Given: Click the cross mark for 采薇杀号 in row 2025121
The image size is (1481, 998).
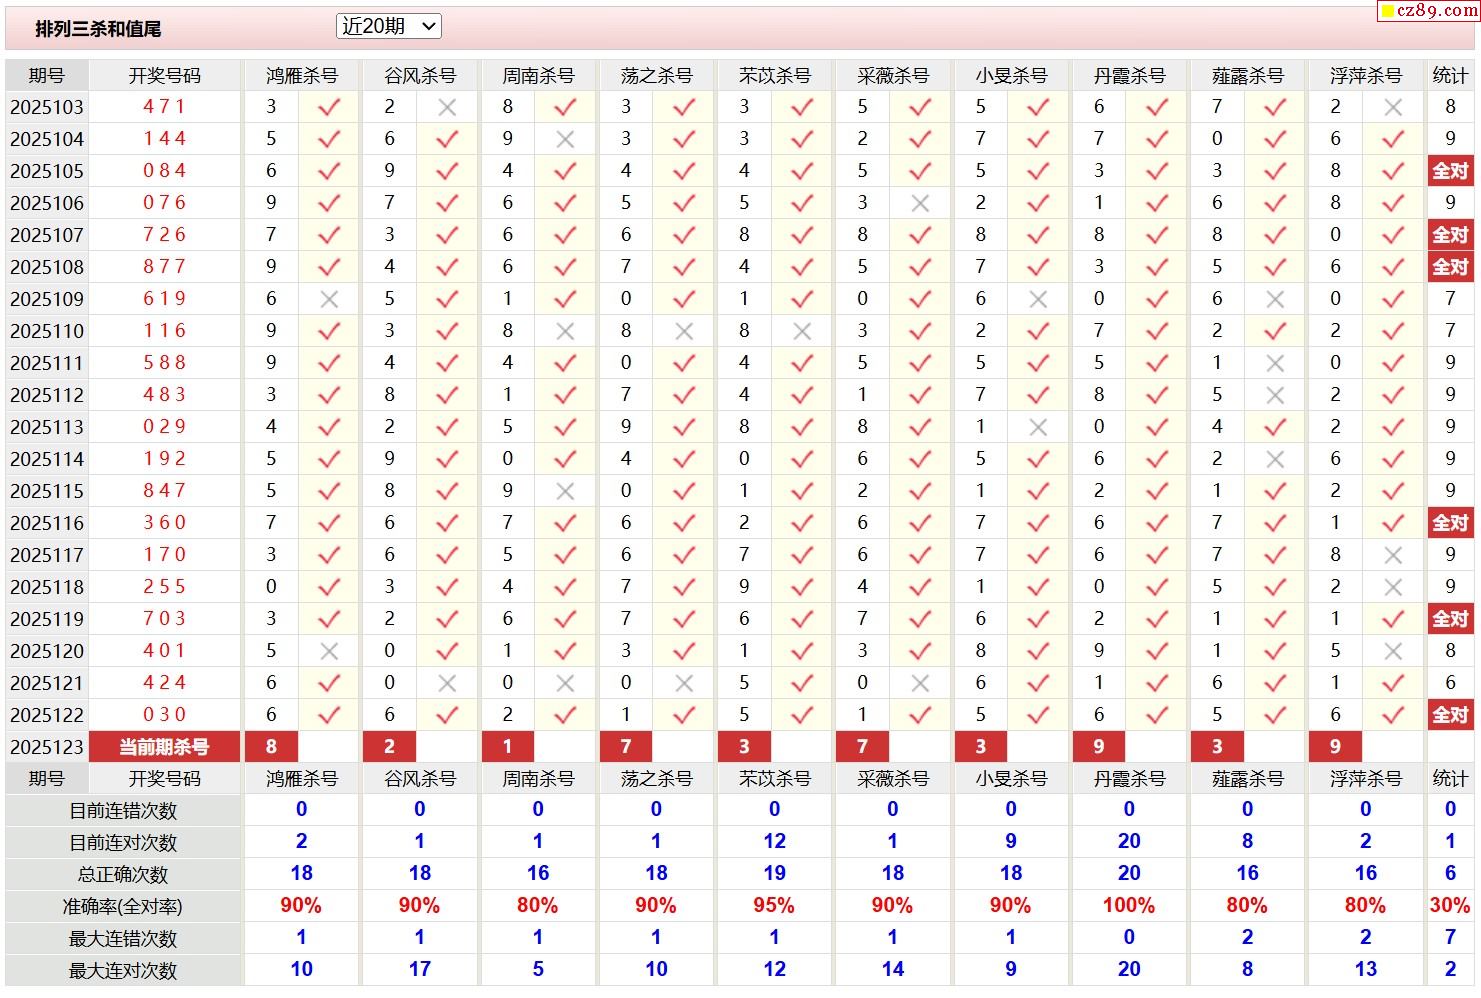Looking at the screenshot, I should (920, 683).
